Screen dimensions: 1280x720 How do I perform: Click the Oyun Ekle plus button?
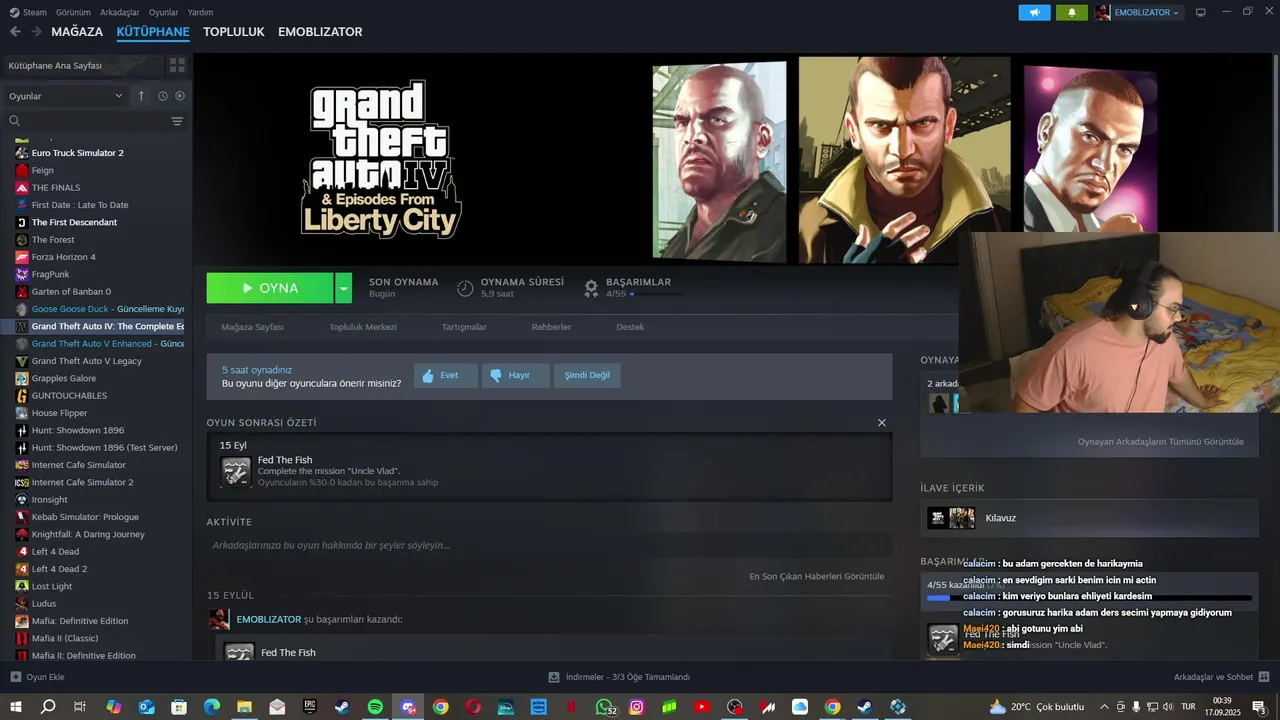click(15, 677)
